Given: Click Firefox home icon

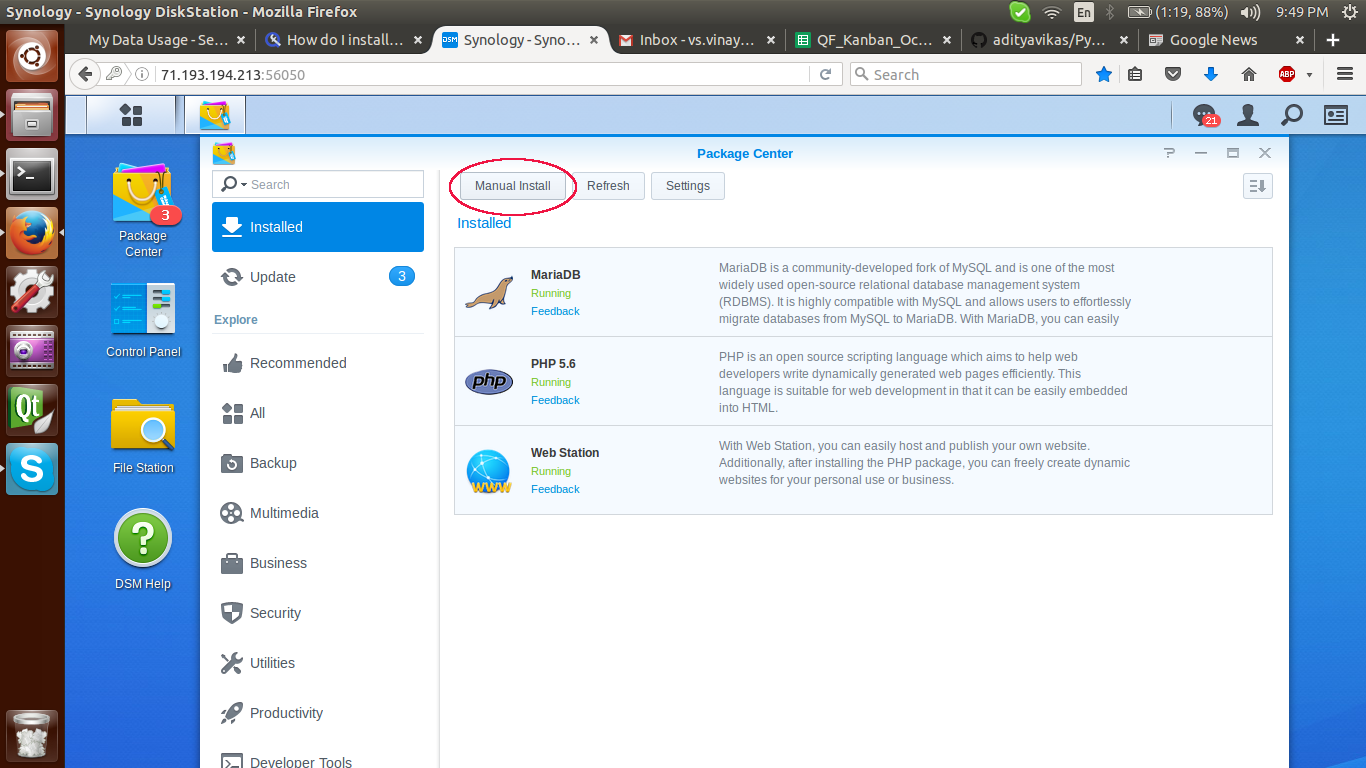Looking at the screenshot, I should [x=1248, y=74].
